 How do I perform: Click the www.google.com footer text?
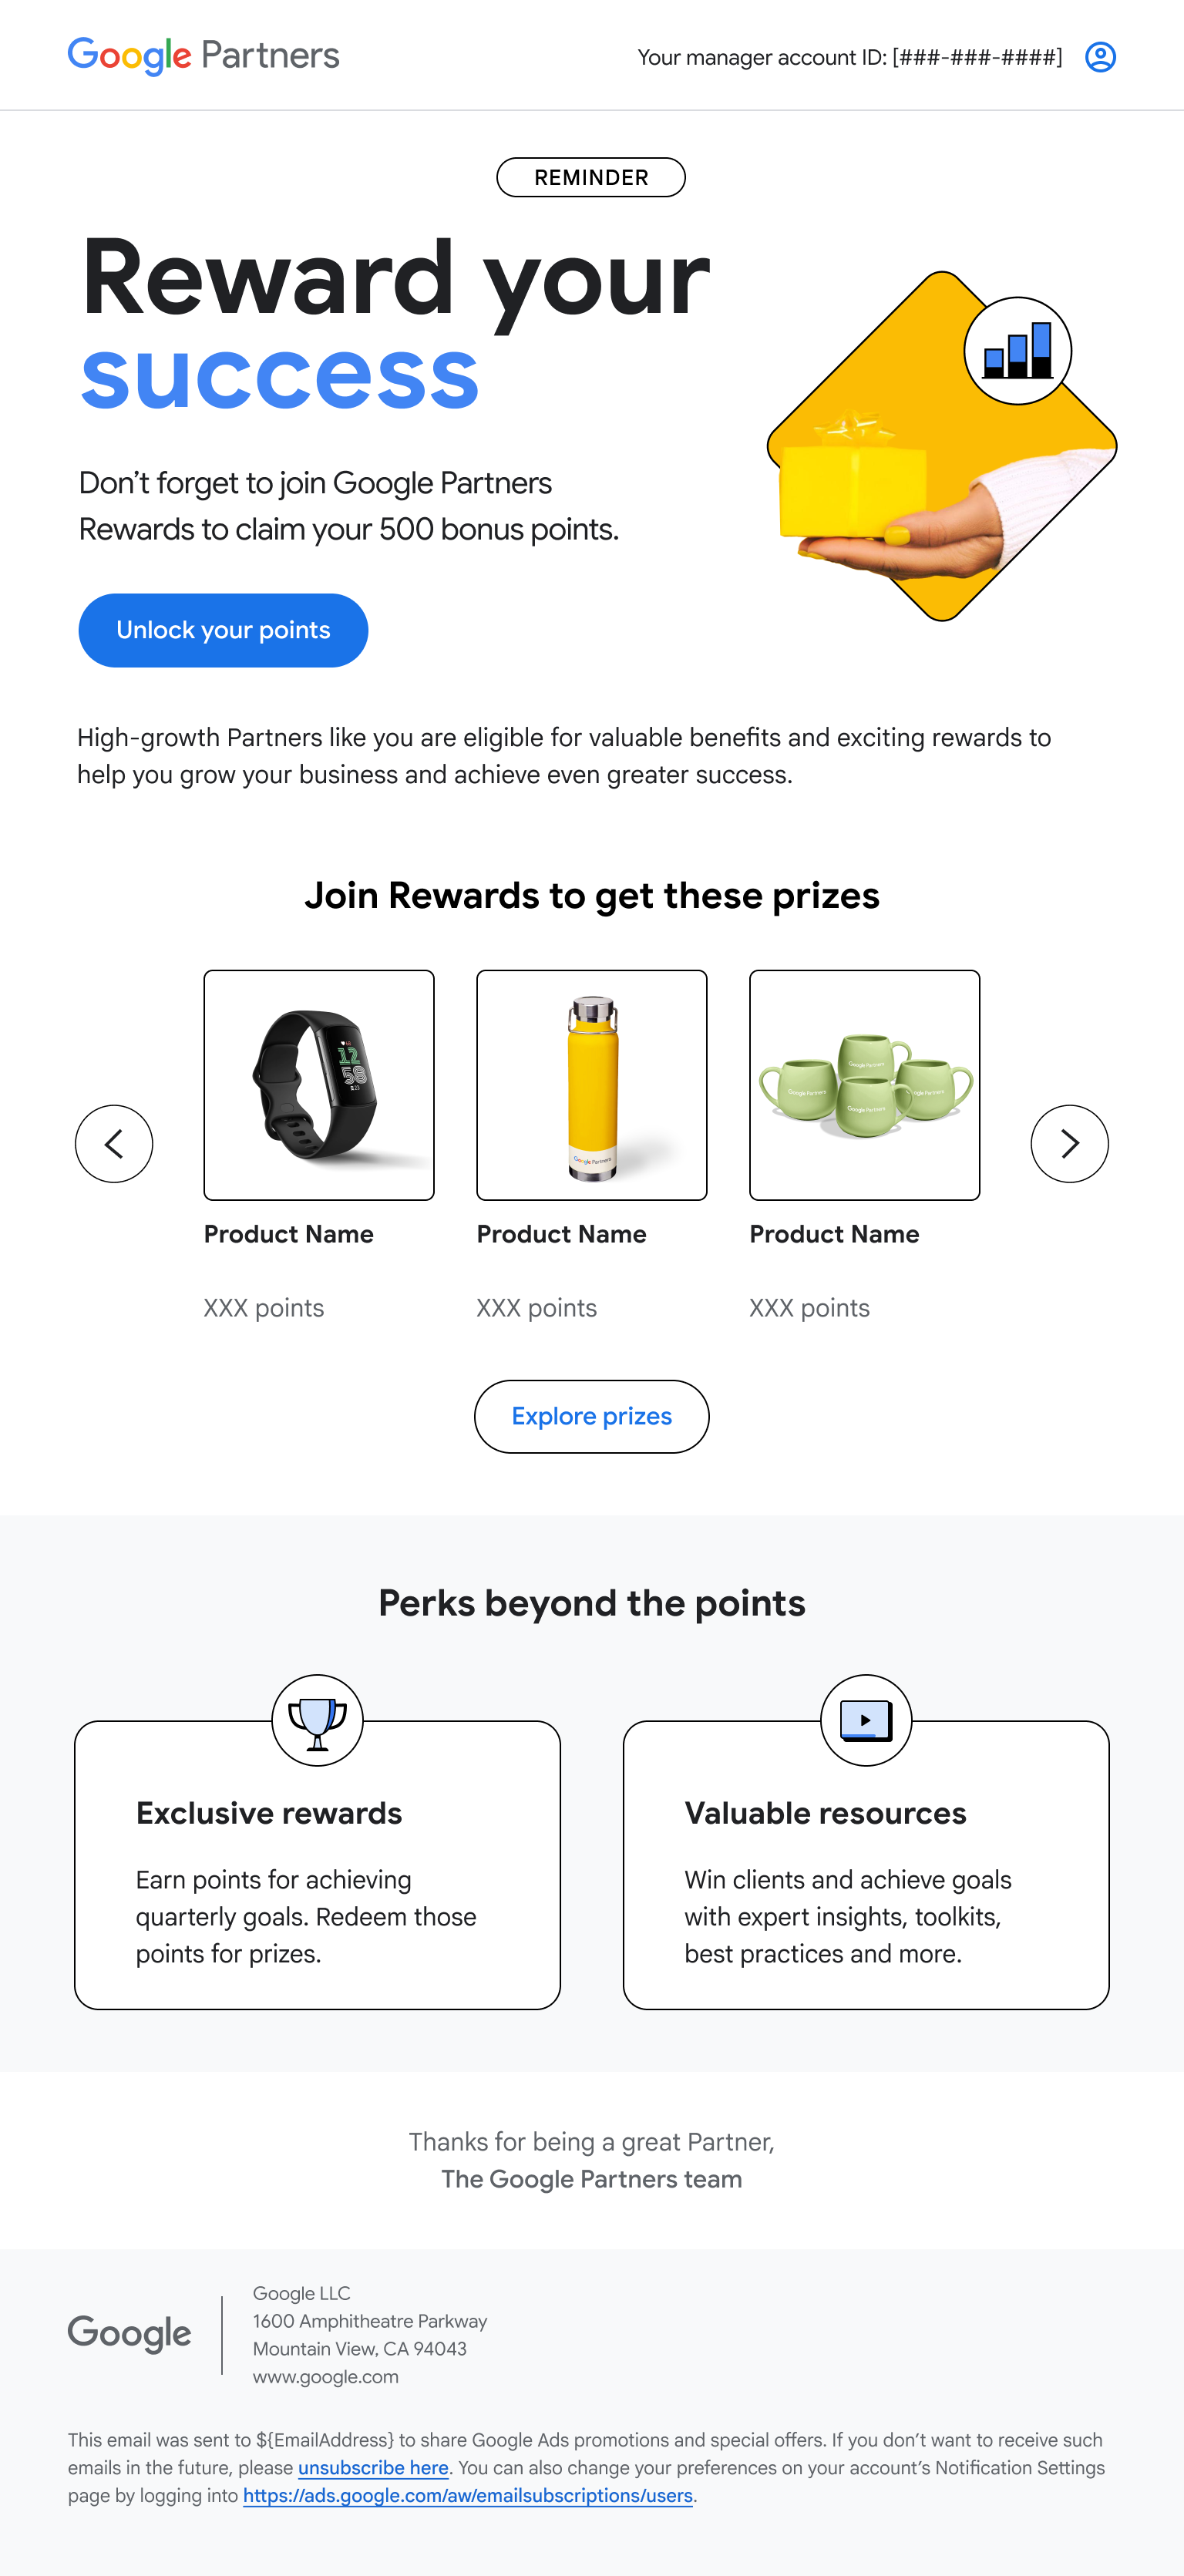click(326, 2377)
